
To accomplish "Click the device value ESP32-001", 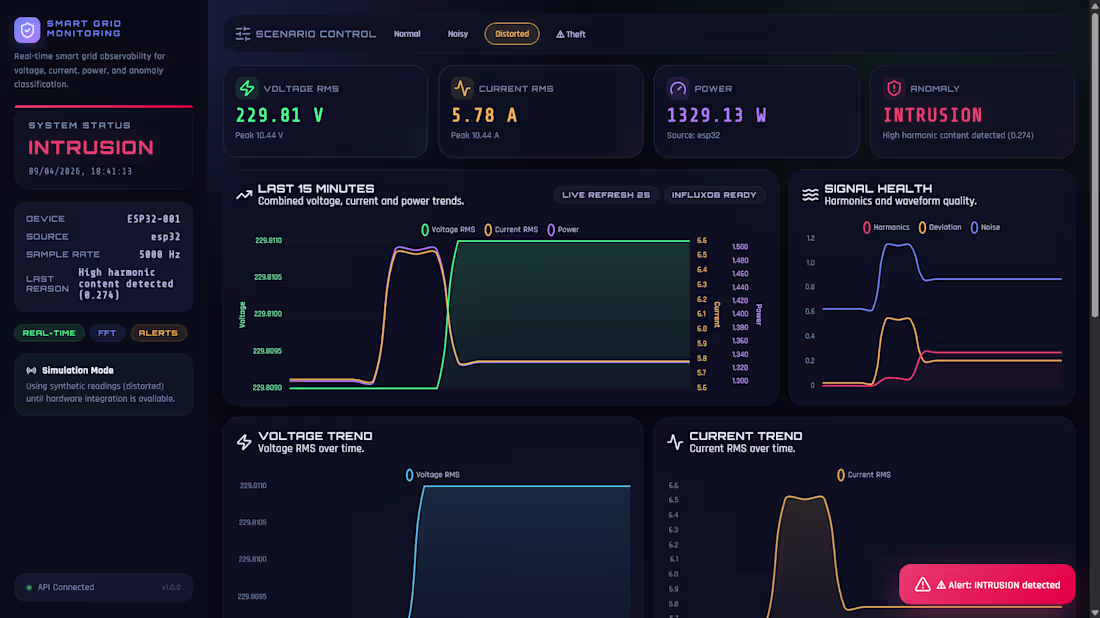I will 154,219.
